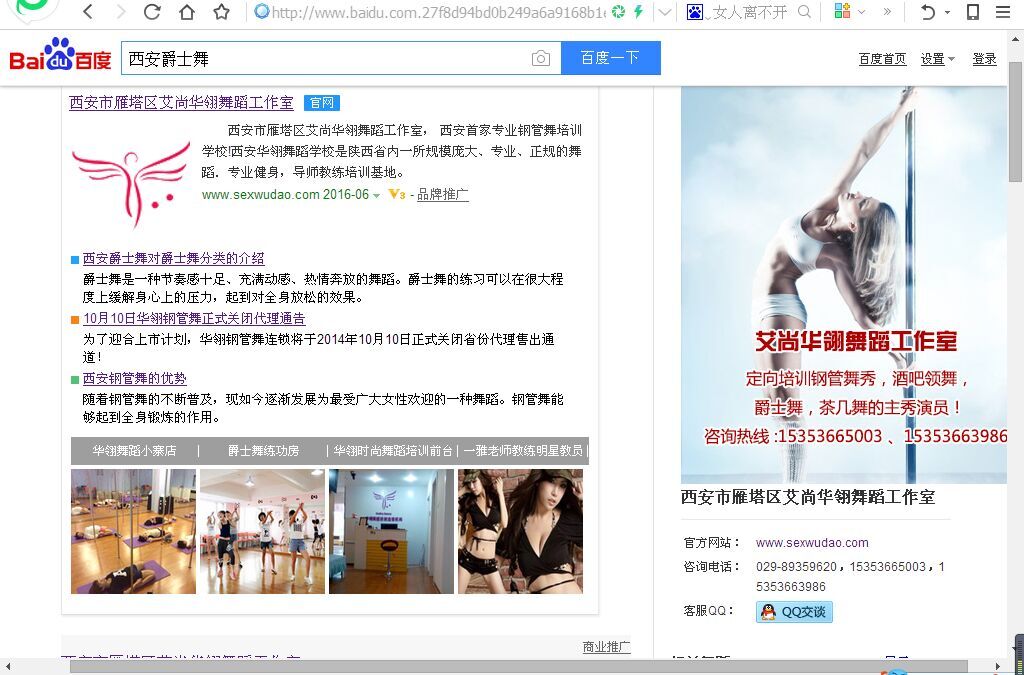
Task: Click the green compatibility icon in address bar
Action: tap(618, 11)
